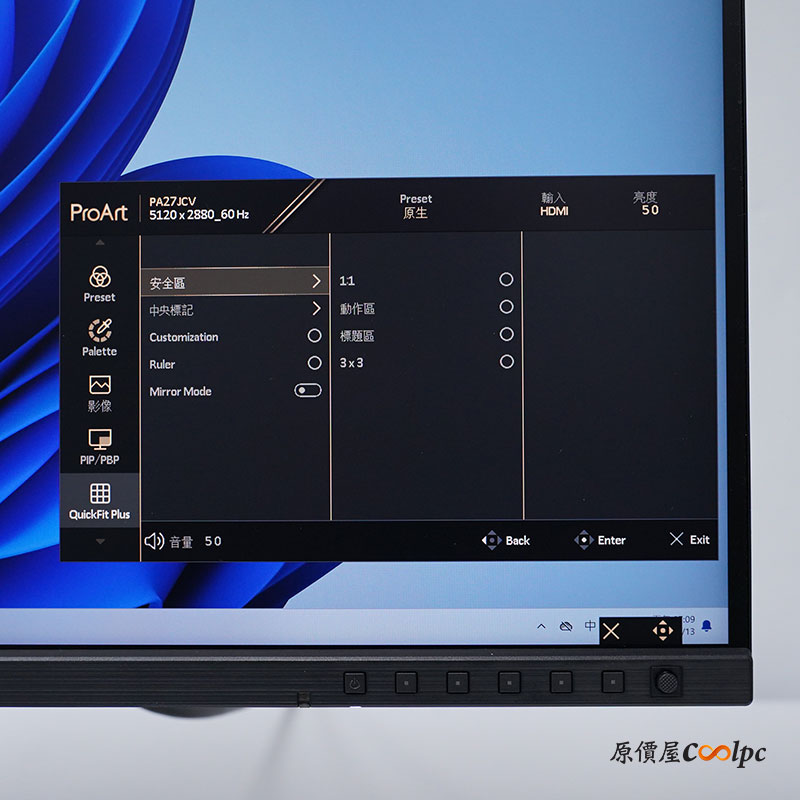
Task: Click the Preset 原生 status in the header
Action: pos(415,206)
